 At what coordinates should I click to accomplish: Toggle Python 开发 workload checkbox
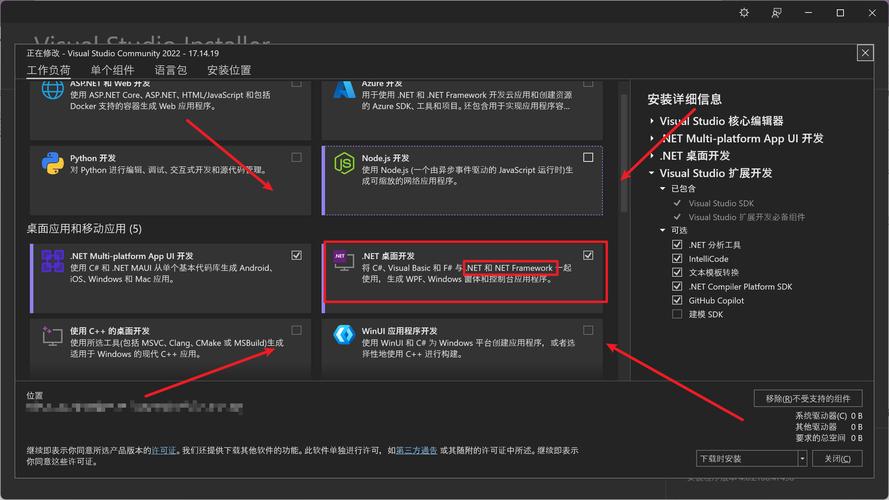point(297,157)
